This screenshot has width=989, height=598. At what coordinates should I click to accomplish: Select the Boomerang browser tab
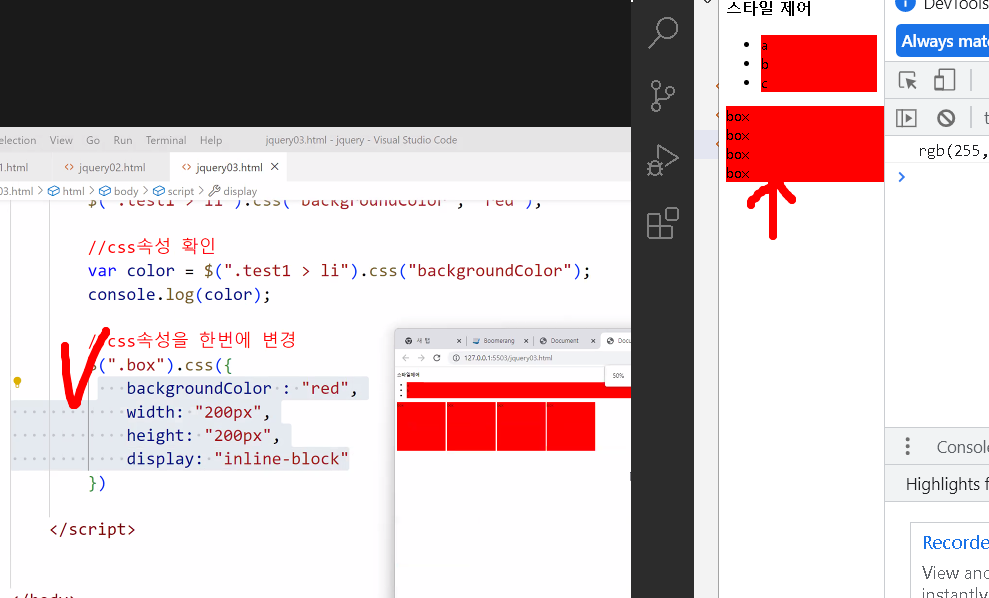click(x=498, y=341)
